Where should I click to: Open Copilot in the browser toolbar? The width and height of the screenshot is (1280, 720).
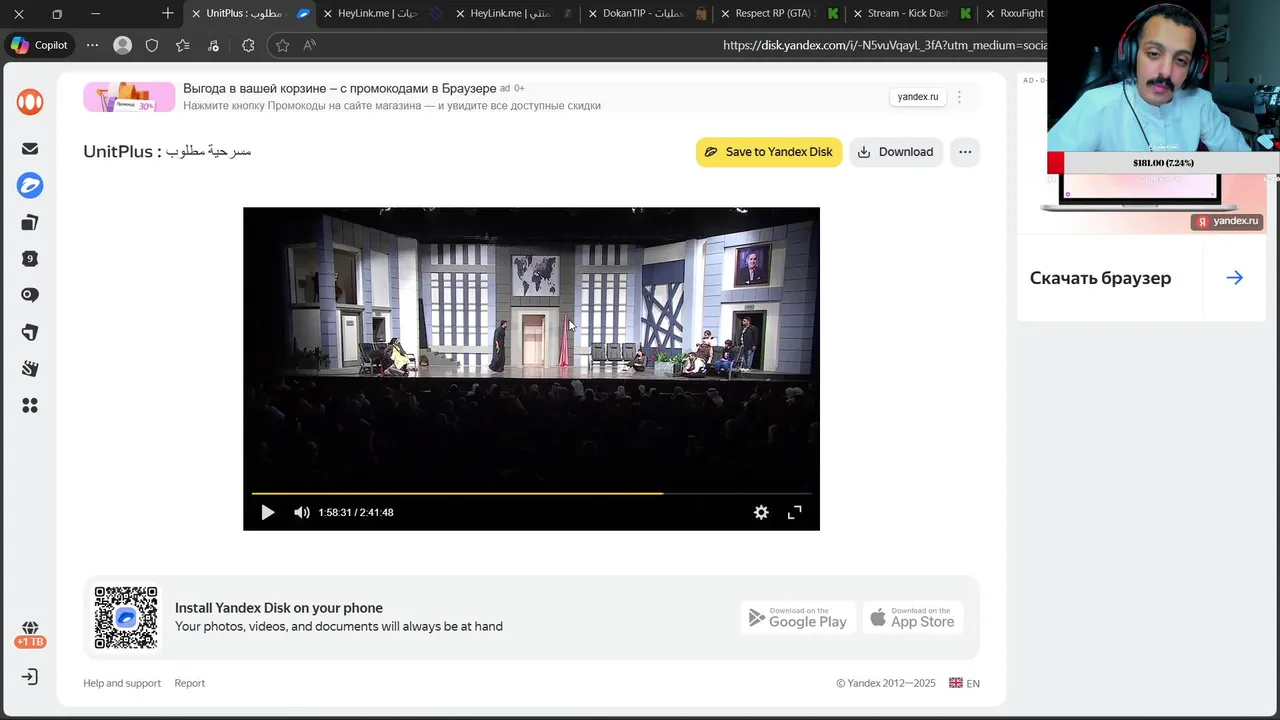39,45
